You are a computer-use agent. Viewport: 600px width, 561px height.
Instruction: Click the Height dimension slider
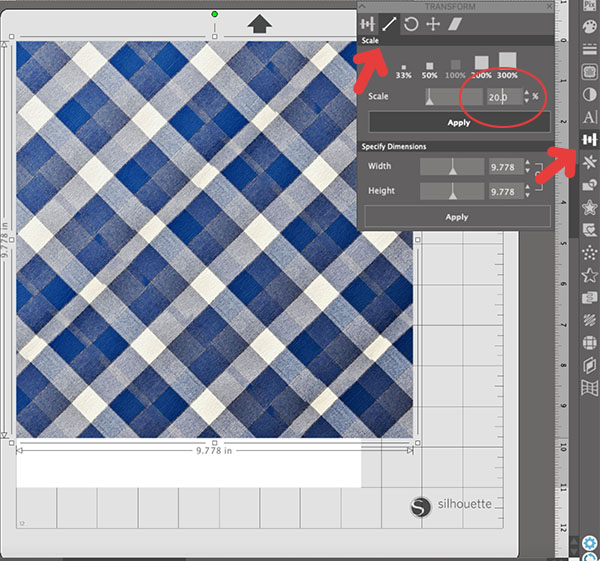coord(452,191)
